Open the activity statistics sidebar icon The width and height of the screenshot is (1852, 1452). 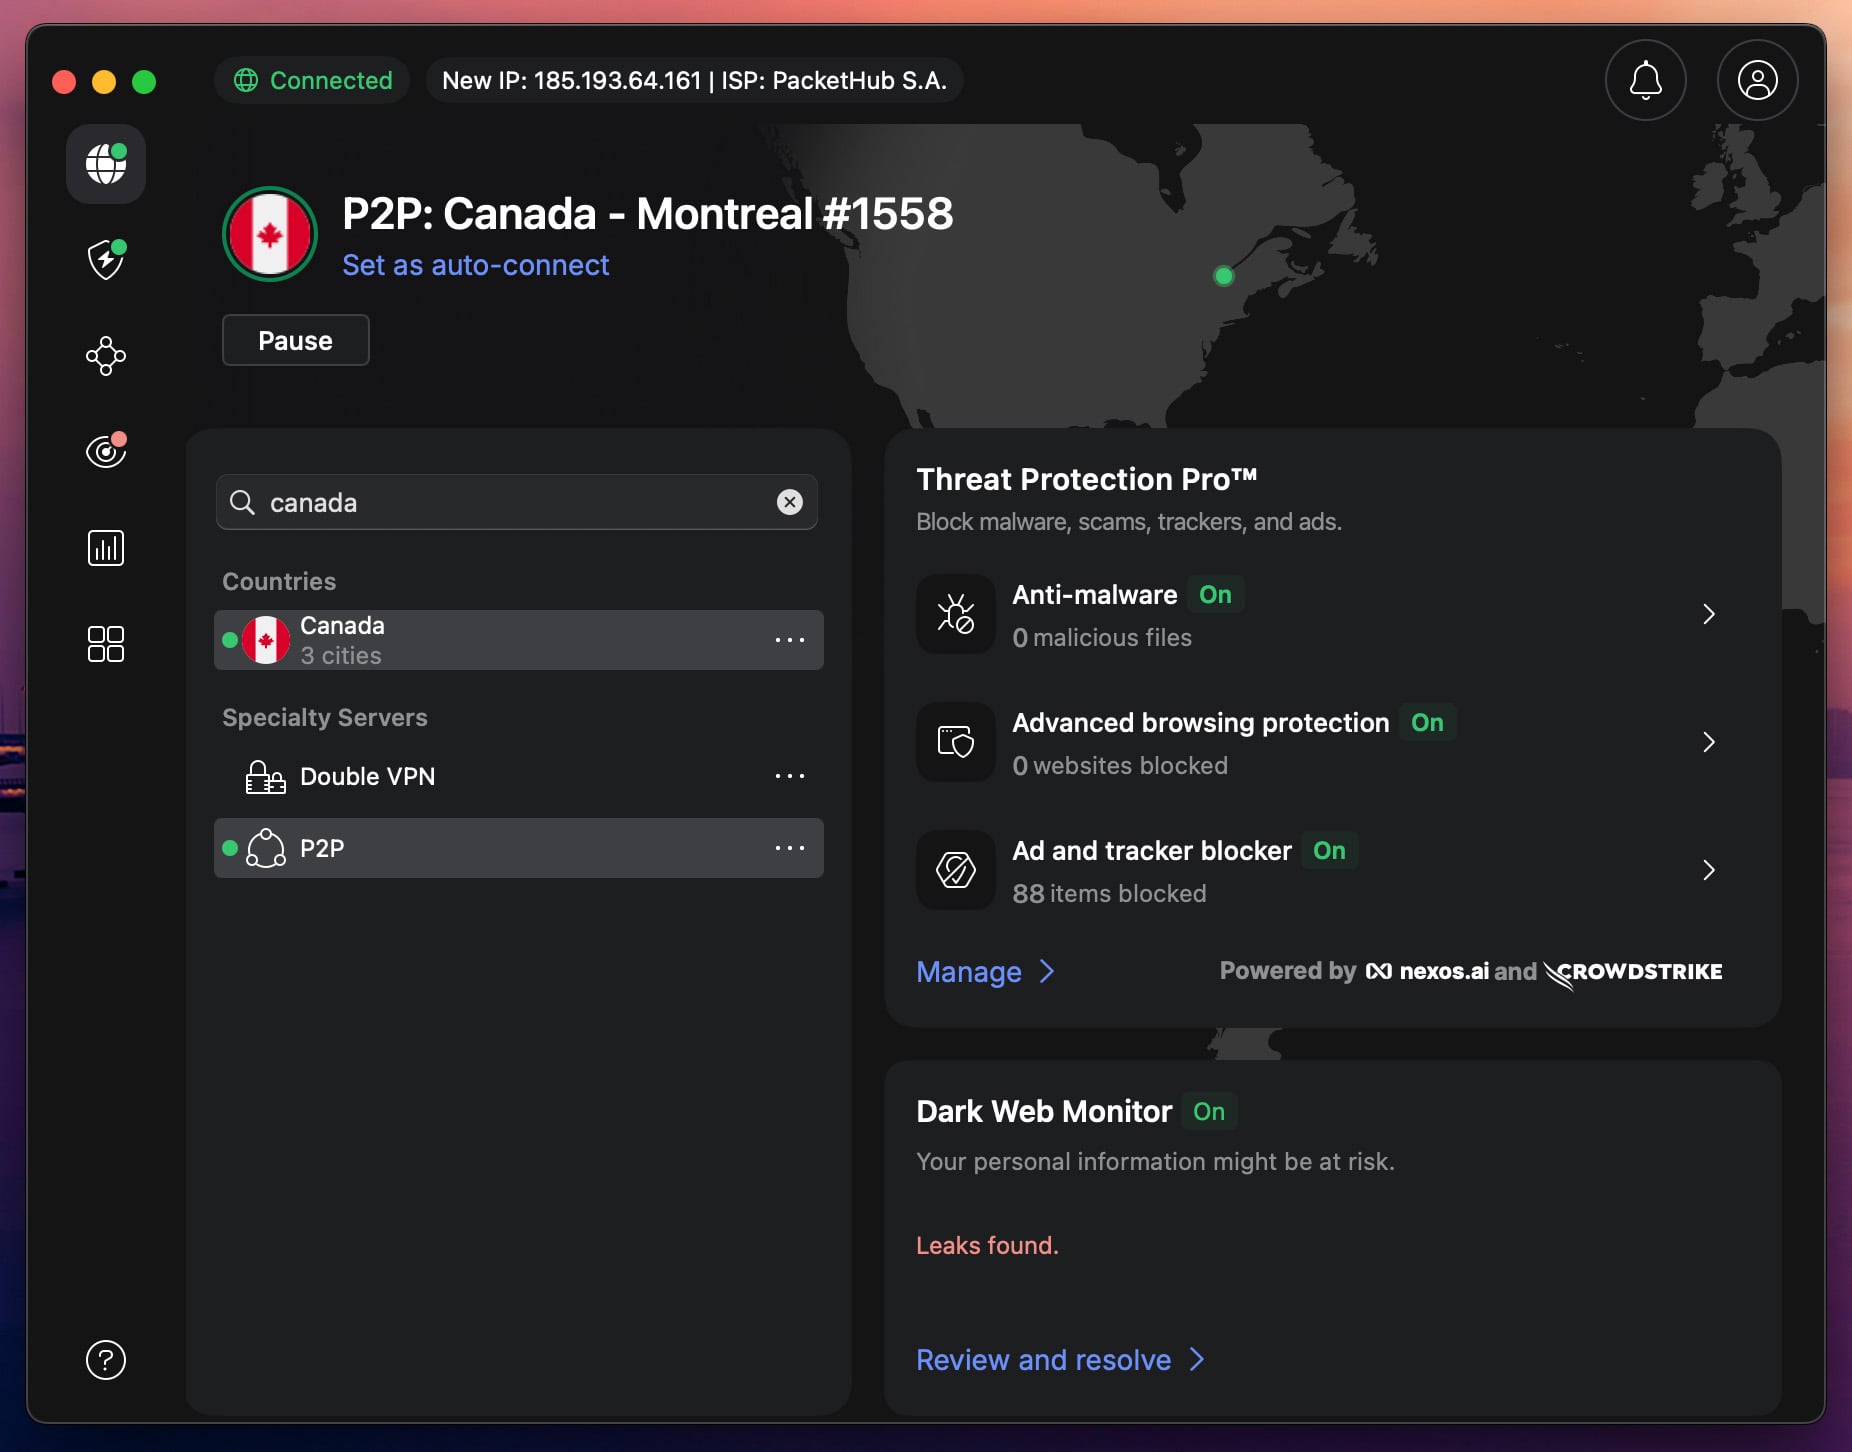pos(105,546)
